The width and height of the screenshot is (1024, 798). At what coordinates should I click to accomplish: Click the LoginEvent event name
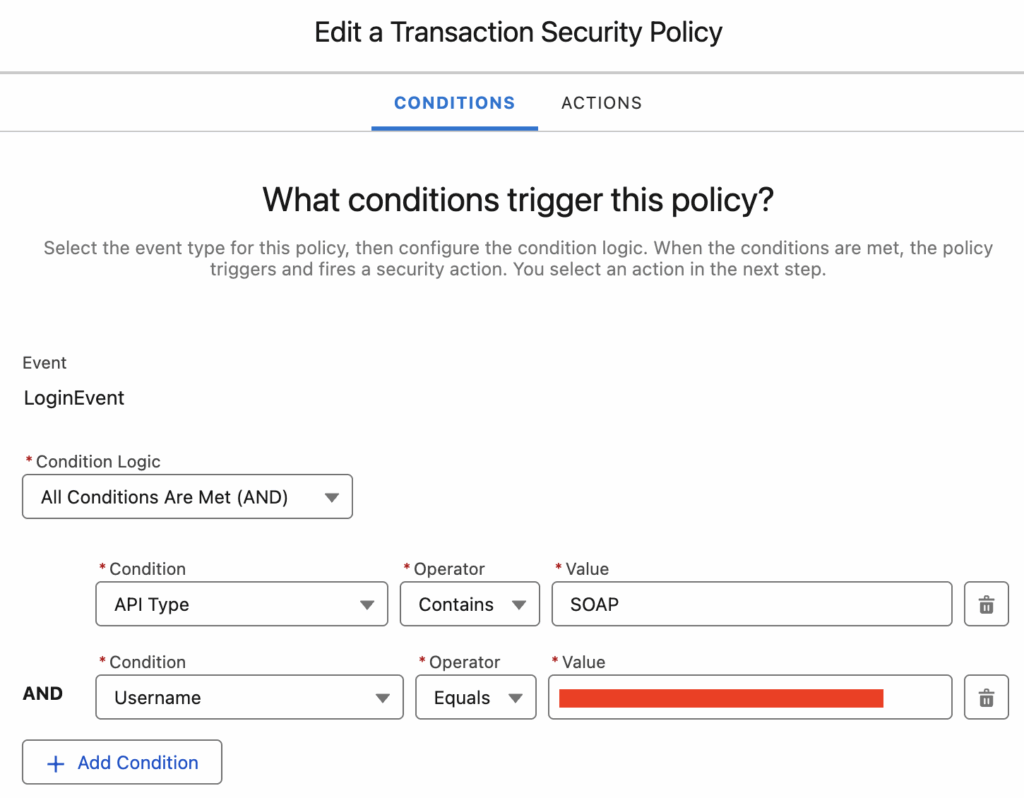[74, 398]
